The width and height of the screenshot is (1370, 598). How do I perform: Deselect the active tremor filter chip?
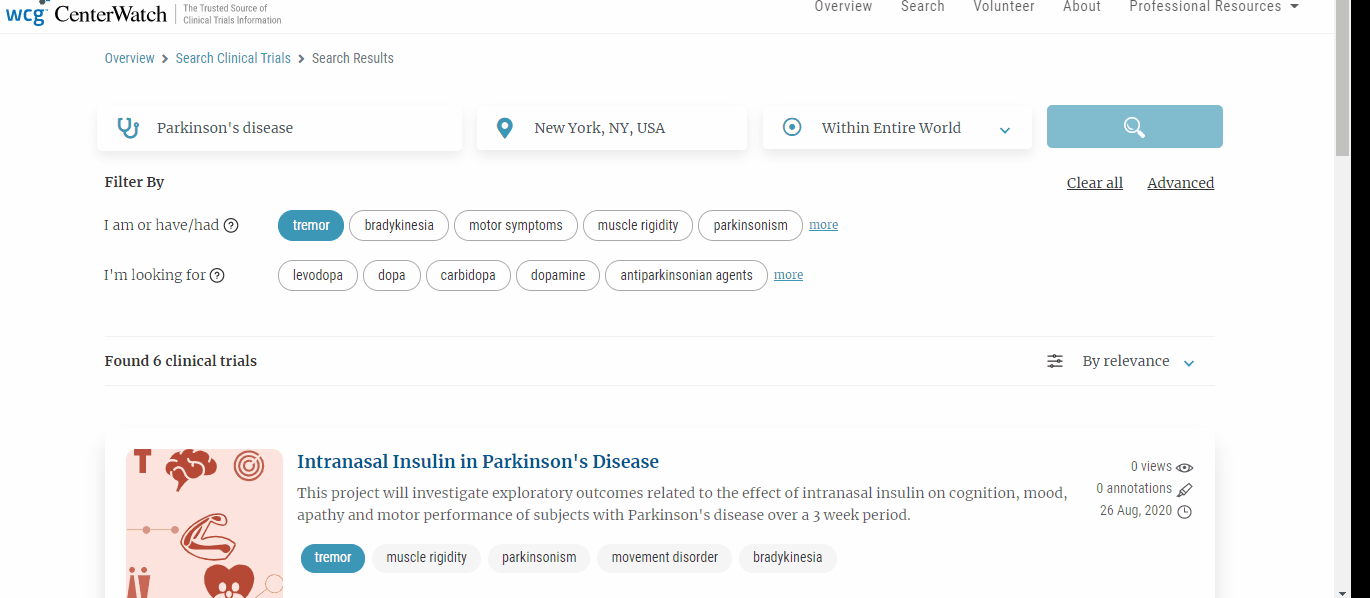point(311,225)
